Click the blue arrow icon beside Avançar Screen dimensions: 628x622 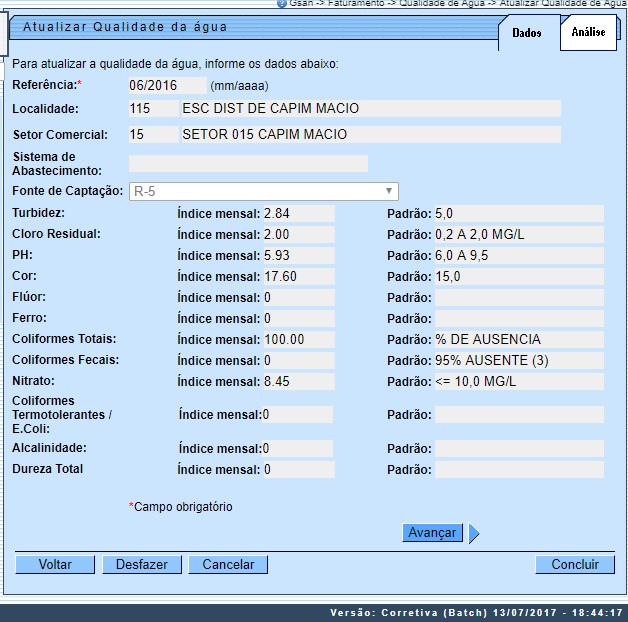[x=474, y=534]
